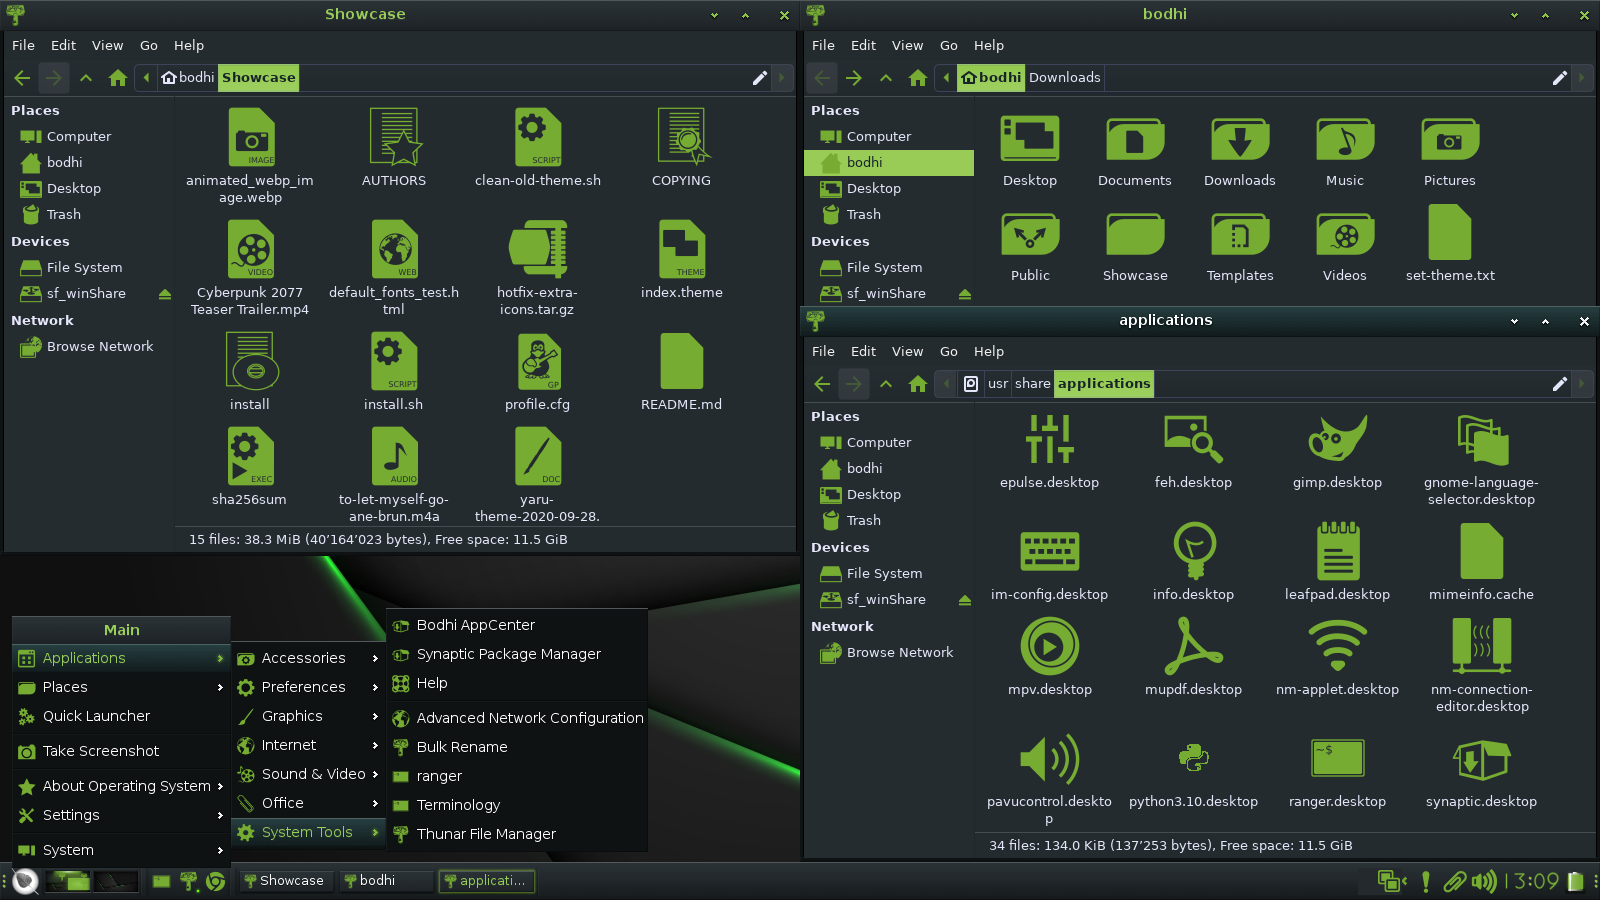Open animated_webp_image.webp file icon in Showcase
This screenshot has height=900, width=1600.
250,137
